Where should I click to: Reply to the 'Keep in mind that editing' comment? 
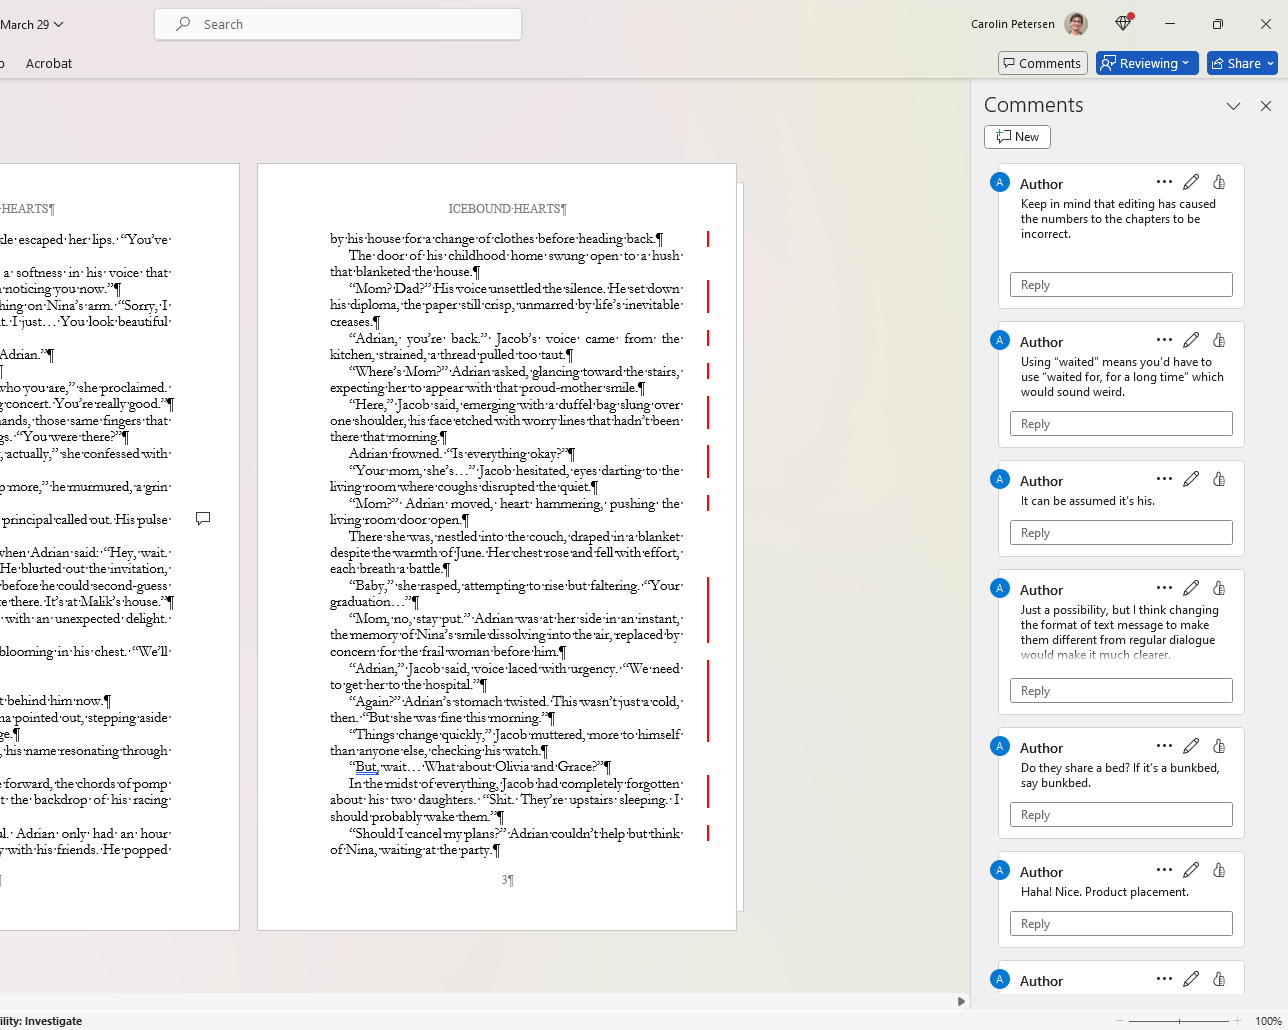(x=1121, y=285)
